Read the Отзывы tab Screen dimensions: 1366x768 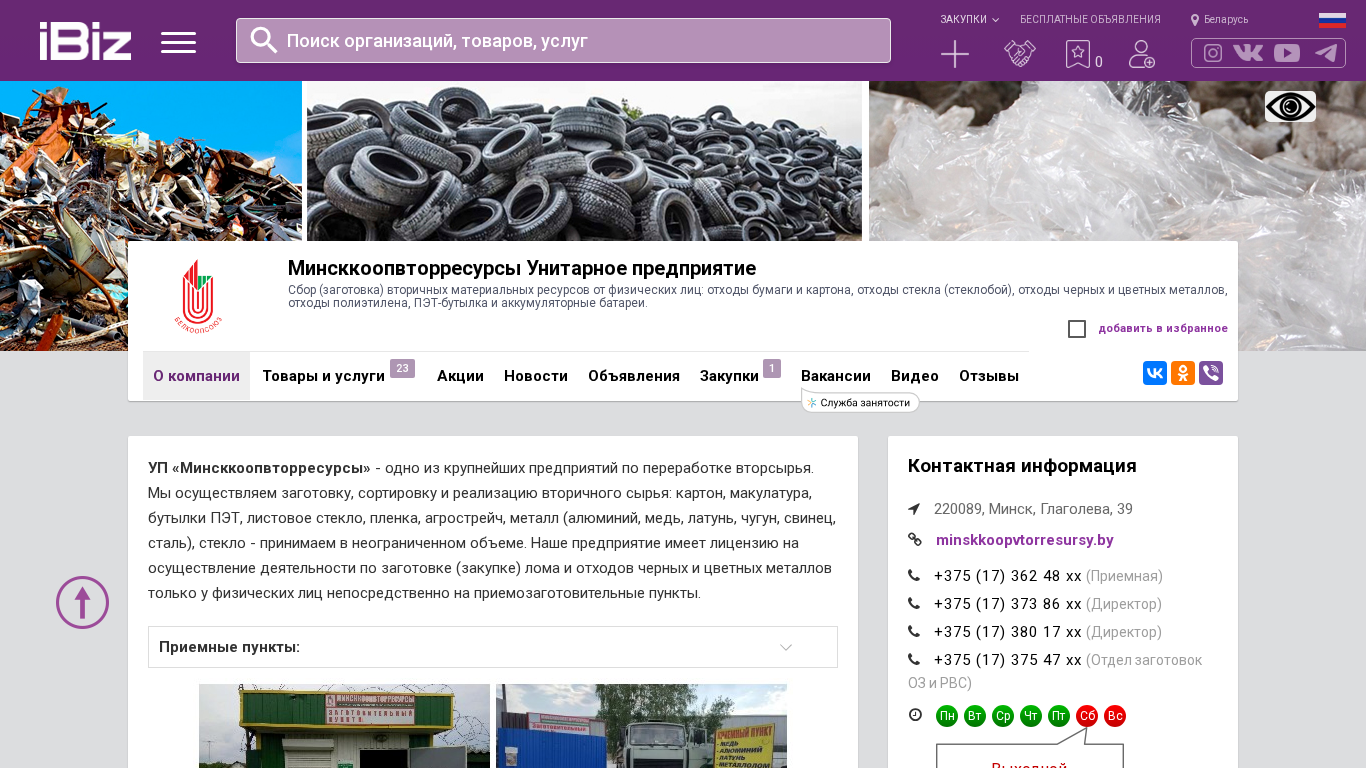(989, 376)
